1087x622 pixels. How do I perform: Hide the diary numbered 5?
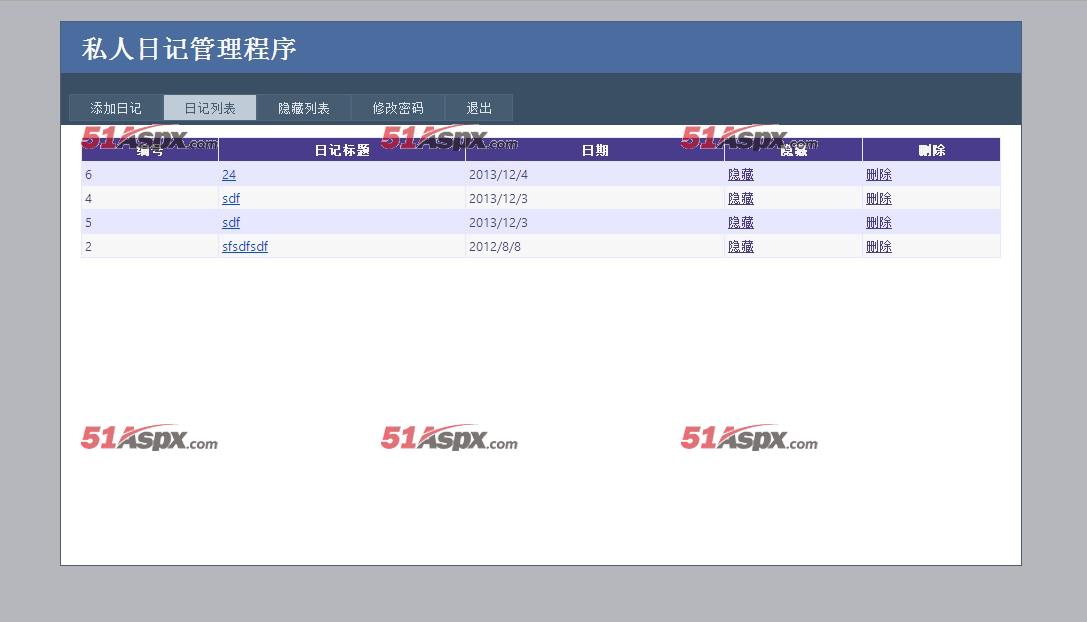pyautogui.click(x=740, y=223)
